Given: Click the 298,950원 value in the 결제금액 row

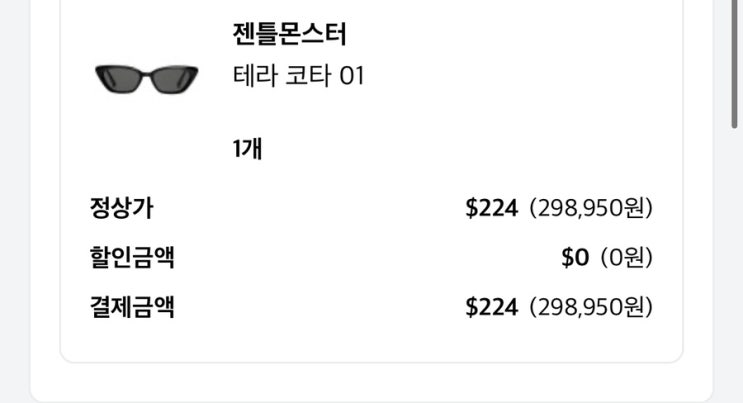Looking at the screenshot, I should 591,306.
